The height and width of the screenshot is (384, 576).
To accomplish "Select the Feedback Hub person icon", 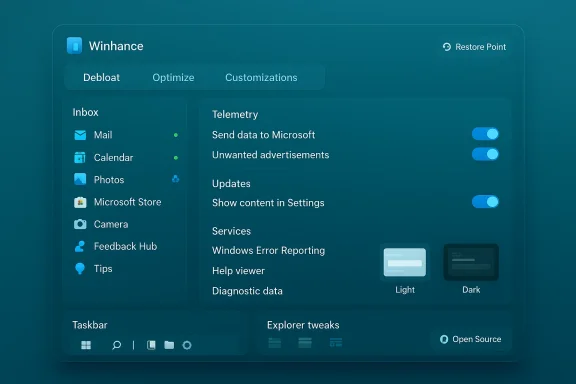I will (x=80, y=246).
